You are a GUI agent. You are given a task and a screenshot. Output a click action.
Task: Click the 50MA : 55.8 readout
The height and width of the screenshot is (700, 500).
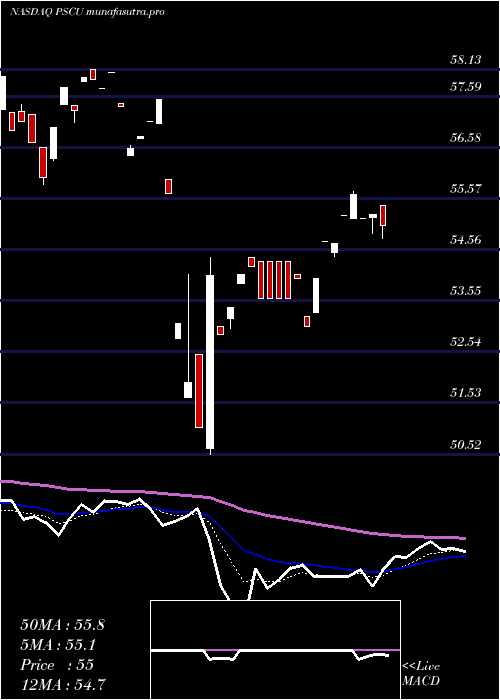[62, 625]
